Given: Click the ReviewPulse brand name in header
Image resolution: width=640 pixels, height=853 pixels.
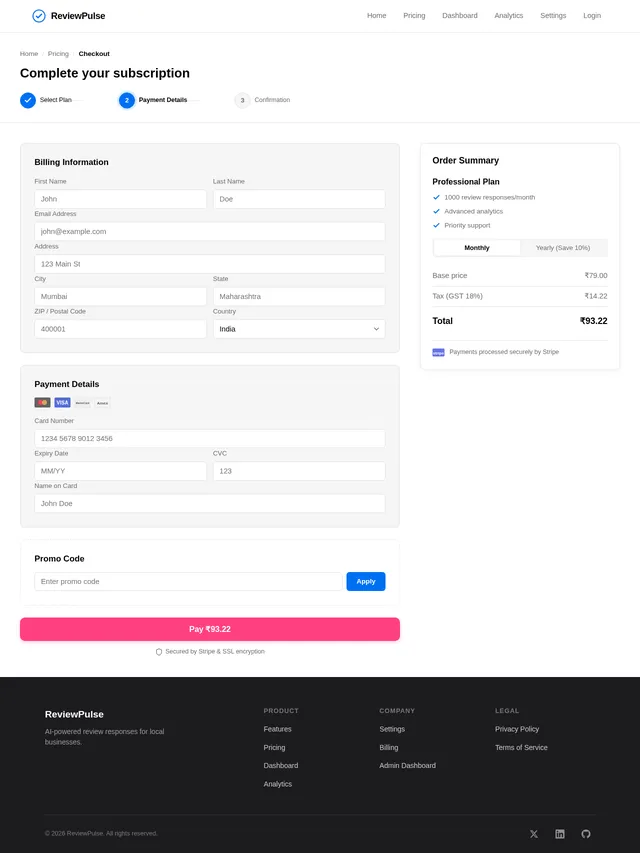Looking at the screenshot, I should click(78, 16).
